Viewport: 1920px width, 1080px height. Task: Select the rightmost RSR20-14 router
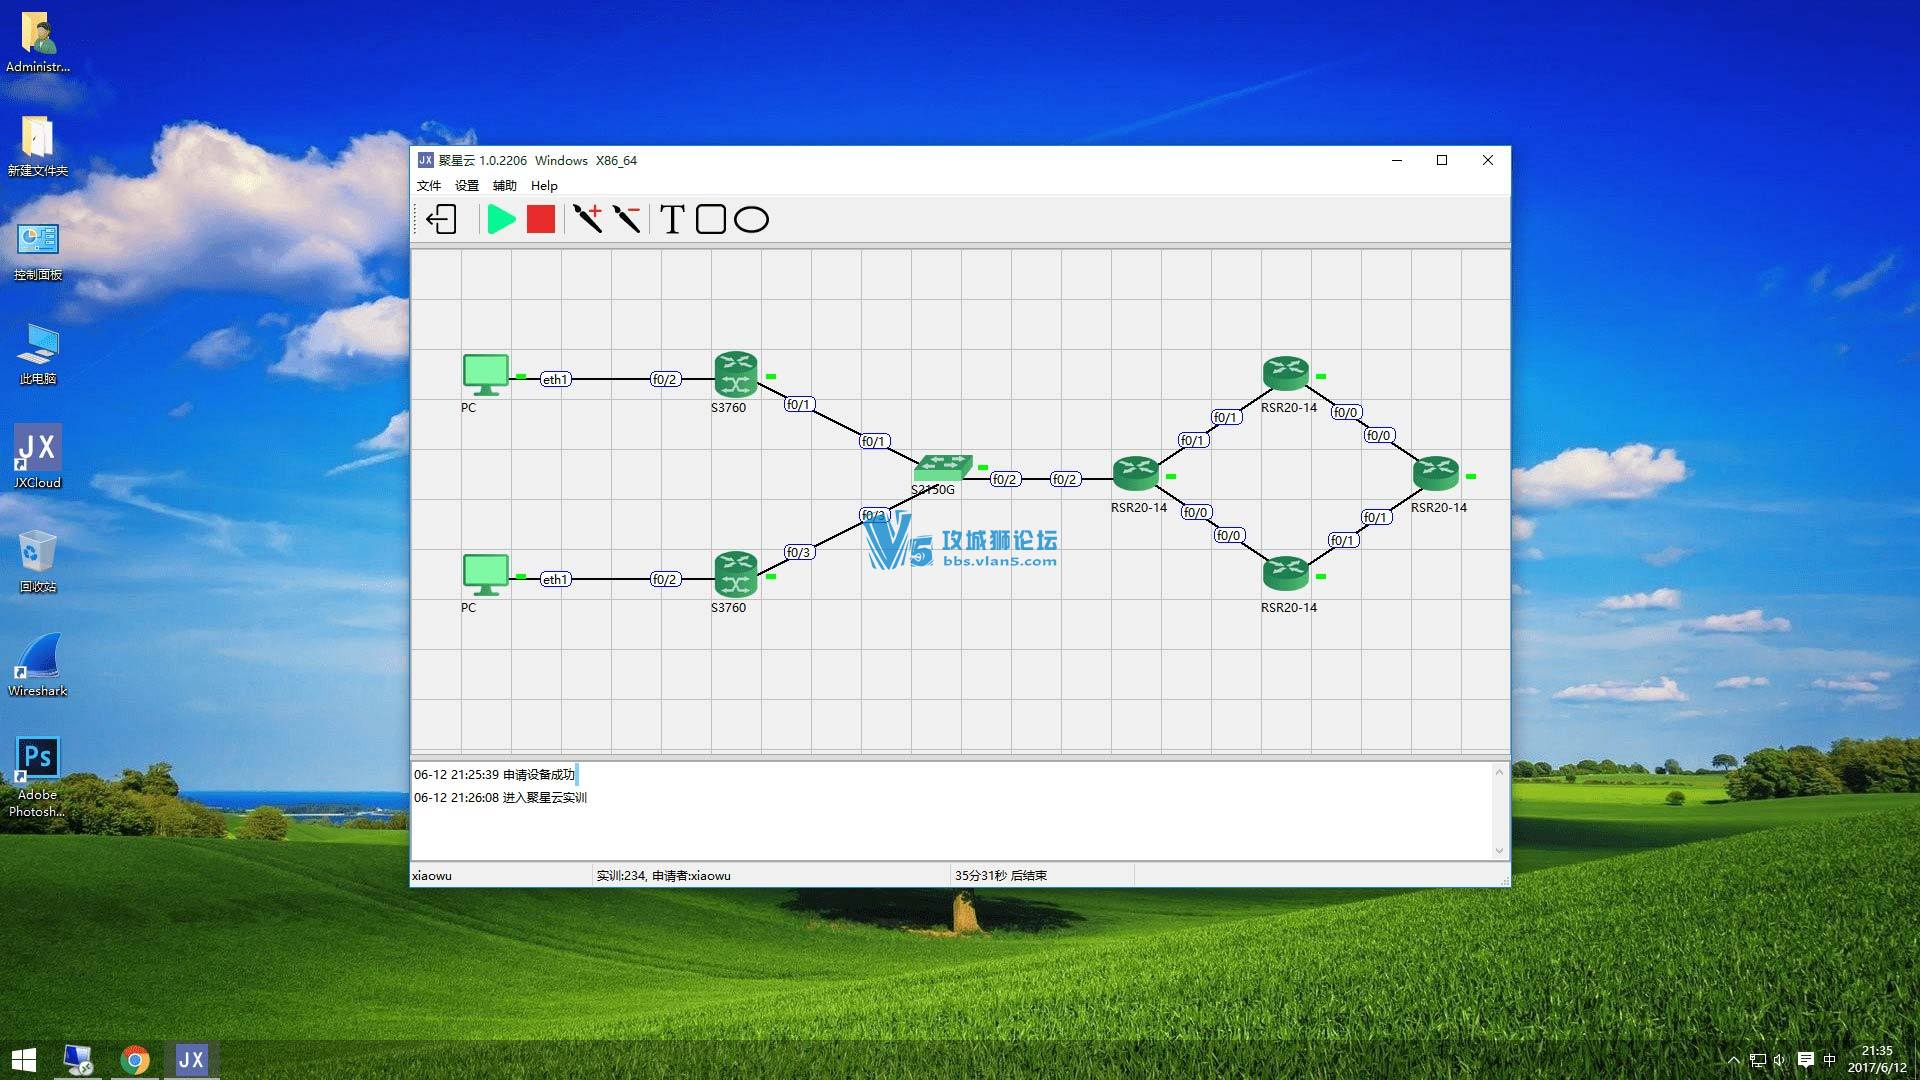point(1436,474)
